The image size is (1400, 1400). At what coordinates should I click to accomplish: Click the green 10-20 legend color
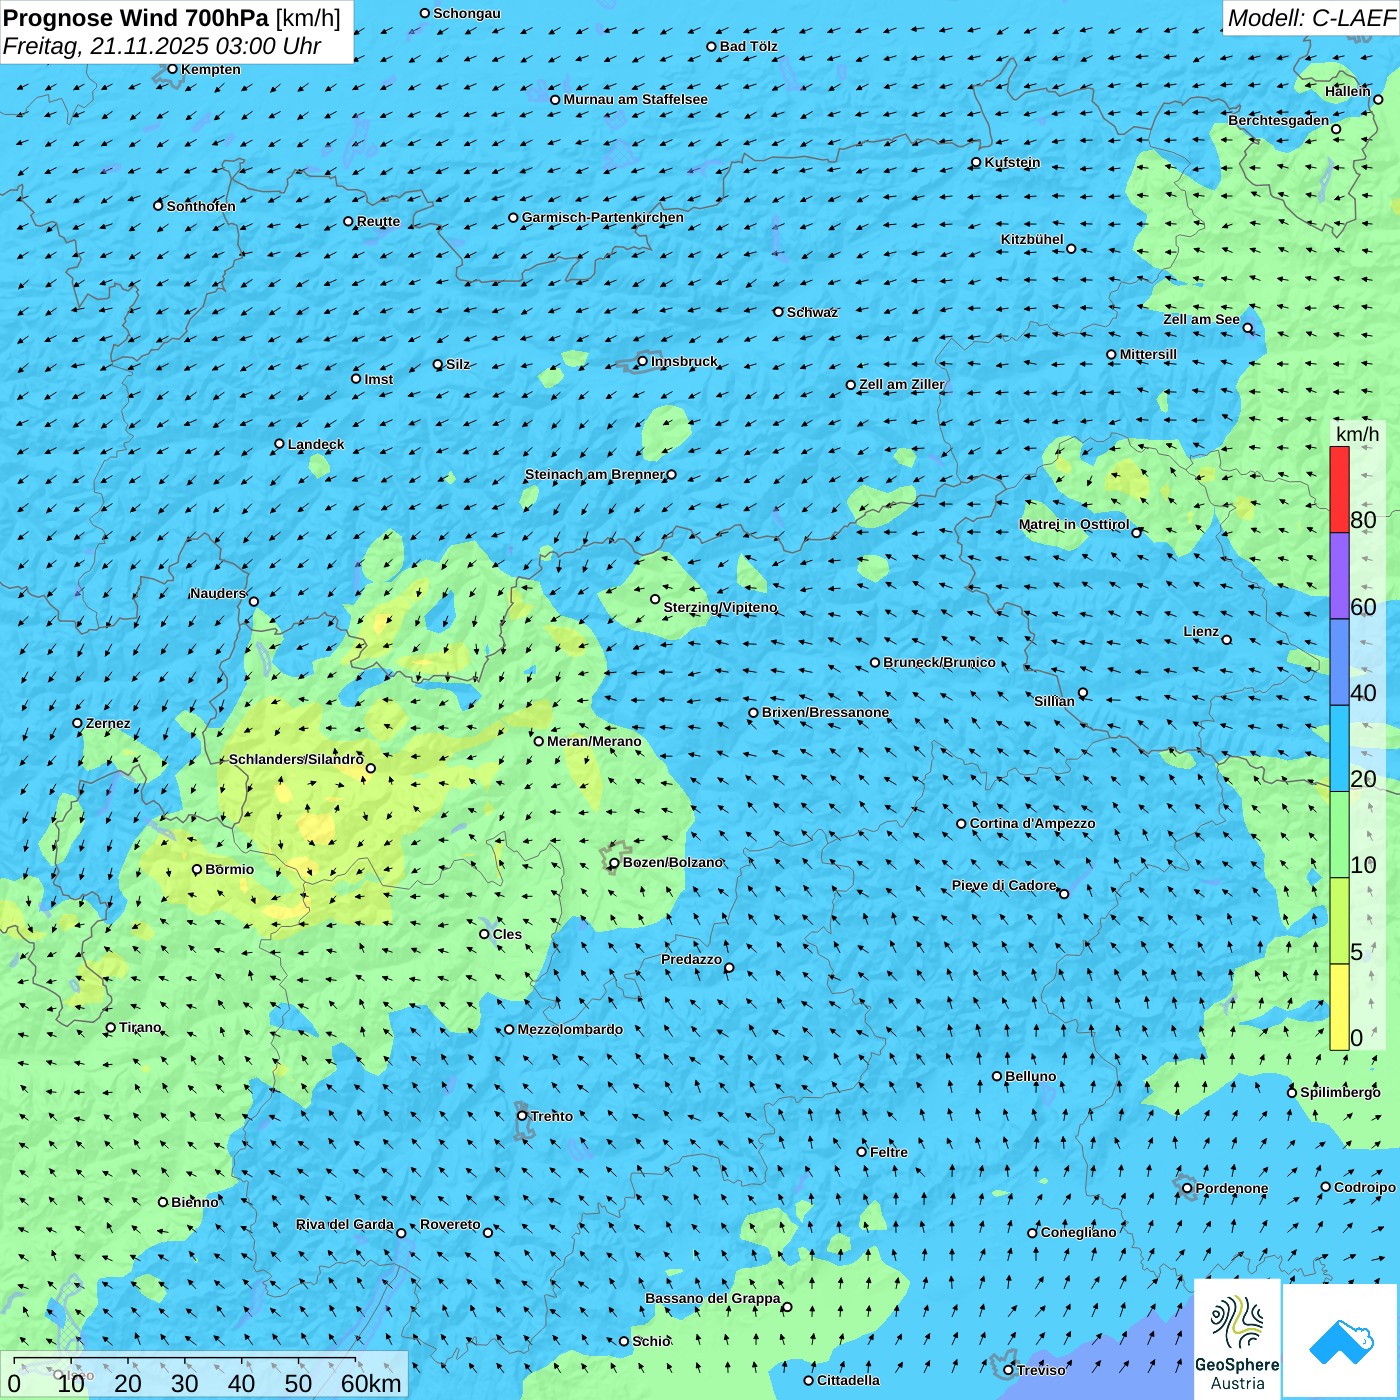[x=1339, y=835]
